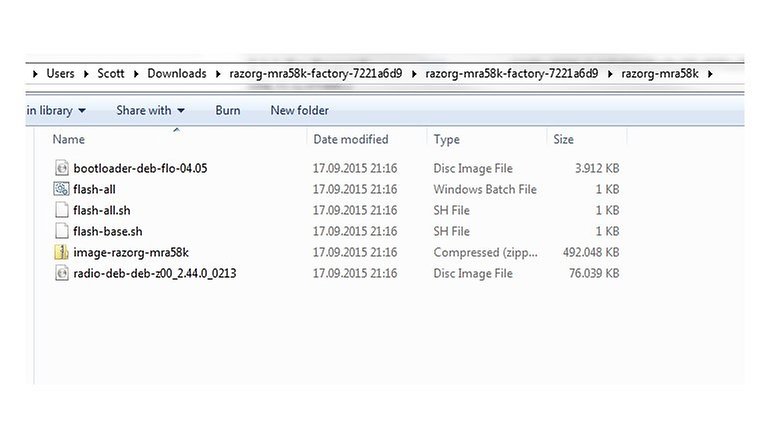Viewport: 782px width, 440px height.
Task: Select the image-razorg-mra58k file name
Action: point(131,252)
